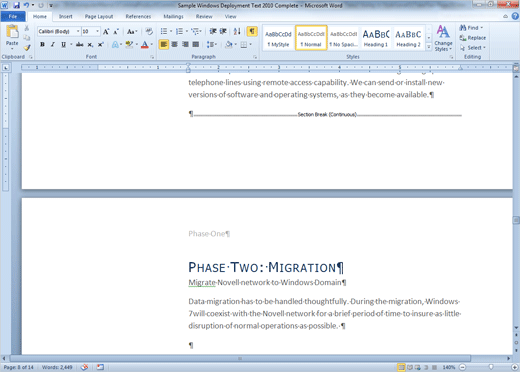Toggle Align Text Right
This screenshot has width=520, height=372.
click(x=185, y=44)
